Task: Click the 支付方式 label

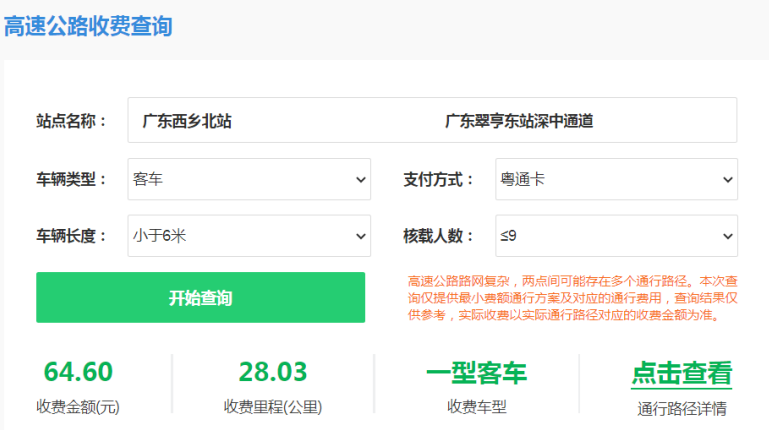Action: coord(439,180)
